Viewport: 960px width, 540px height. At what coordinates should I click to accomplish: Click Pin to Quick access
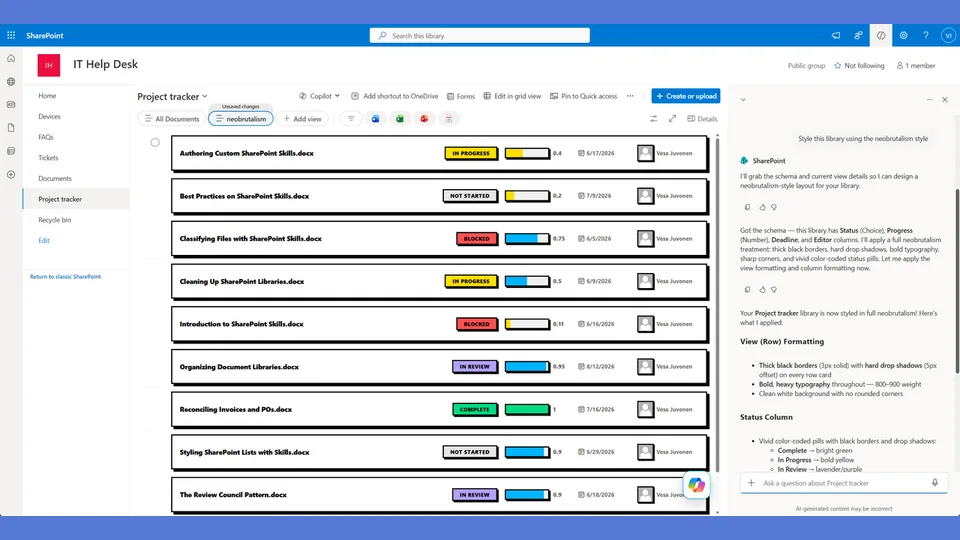pos(583,96)
